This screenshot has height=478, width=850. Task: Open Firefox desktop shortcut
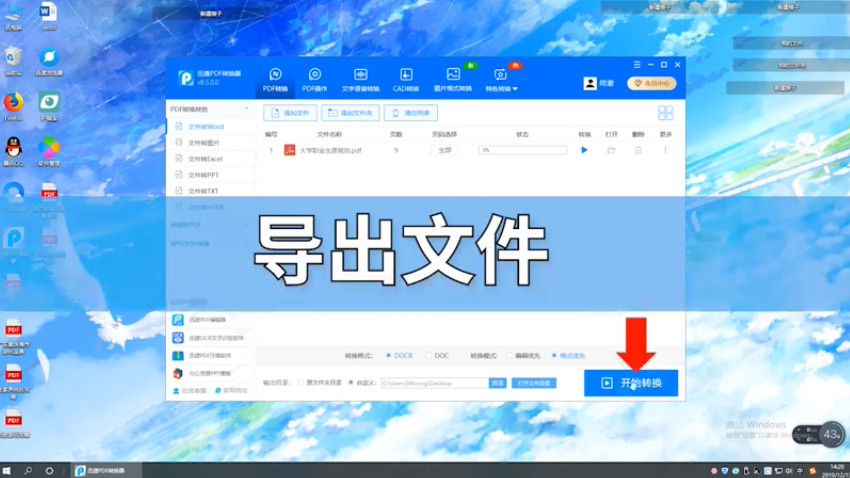click(14, 106)
